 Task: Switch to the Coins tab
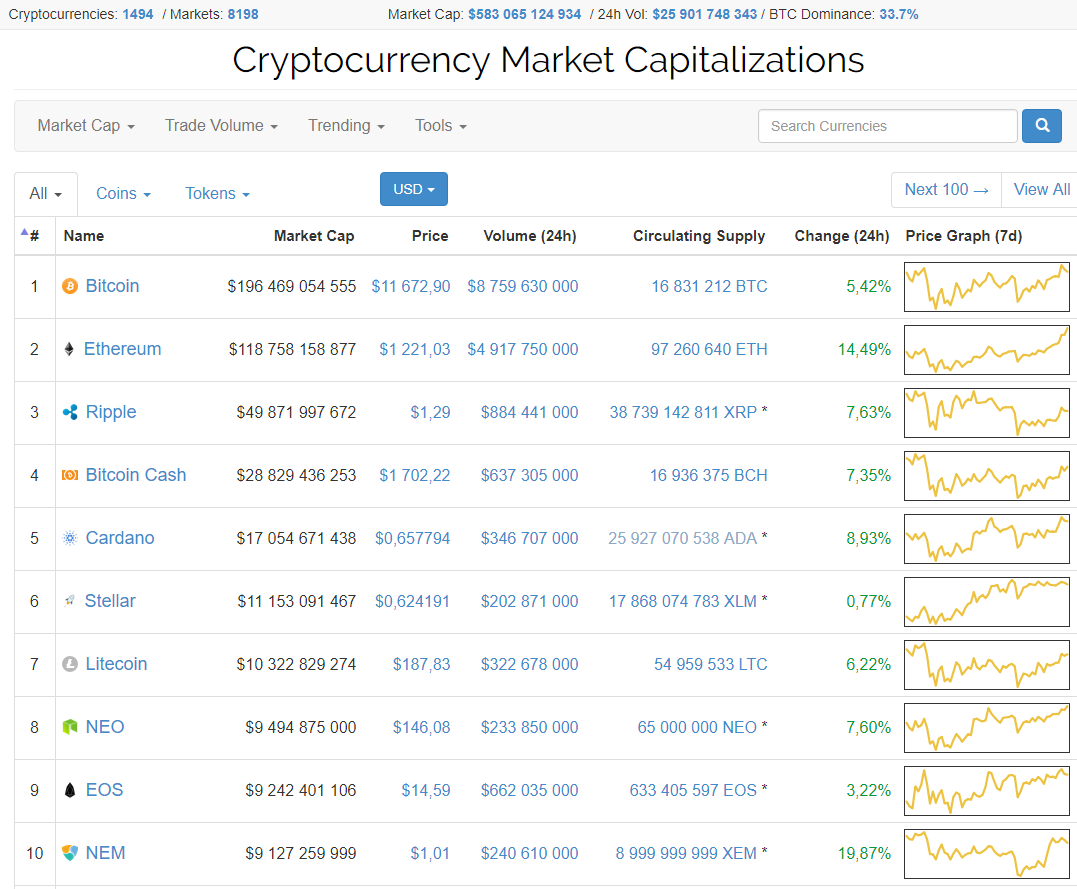[x=123, y=194]
